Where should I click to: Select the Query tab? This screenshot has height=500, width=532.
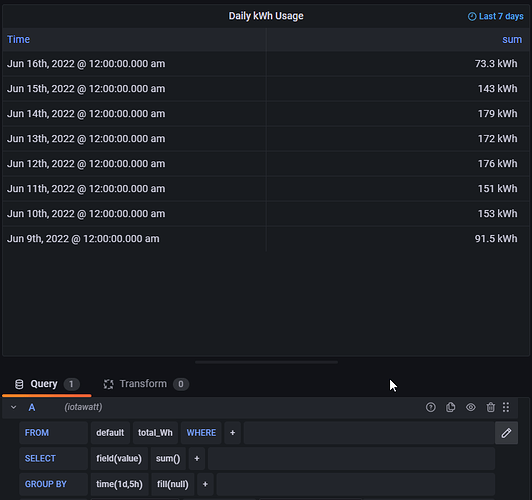click(47, 384)
